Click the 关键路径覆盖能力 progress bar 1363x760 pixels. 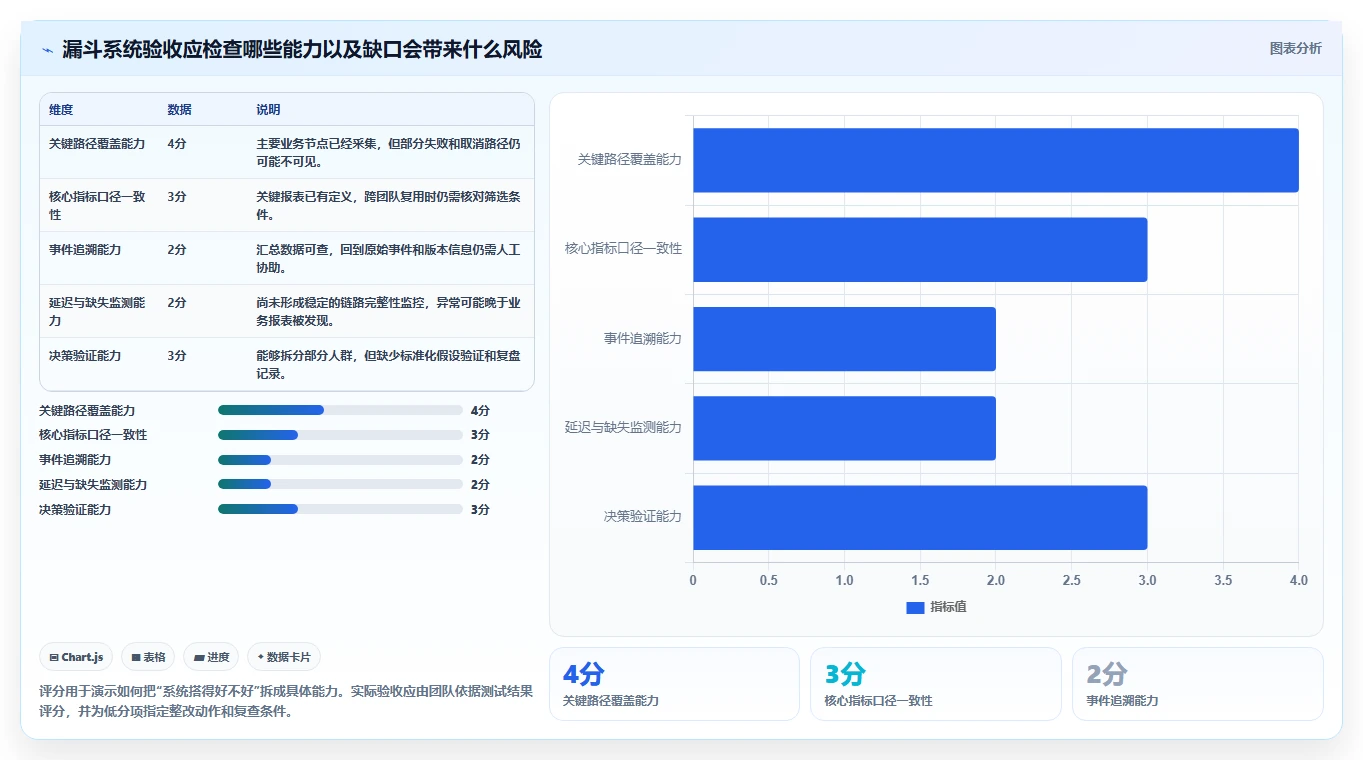point(340,410)
